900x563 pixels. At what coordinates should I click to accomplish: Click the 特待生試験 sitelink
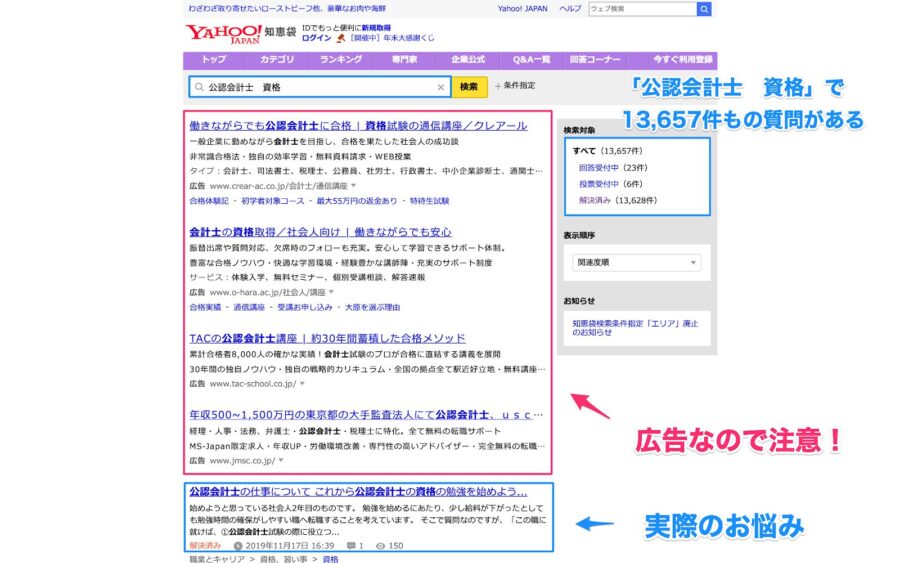(429, 201)
